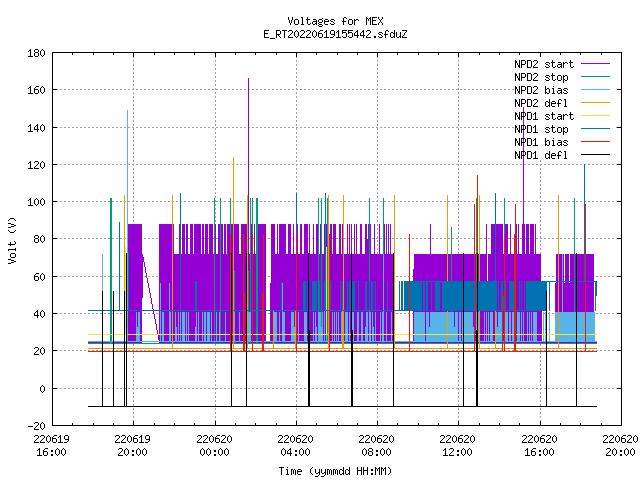Viewport: 640px width, 480px height.
Task: Click the dark blue spike peak near 120 V
Action: pos(584,165)
